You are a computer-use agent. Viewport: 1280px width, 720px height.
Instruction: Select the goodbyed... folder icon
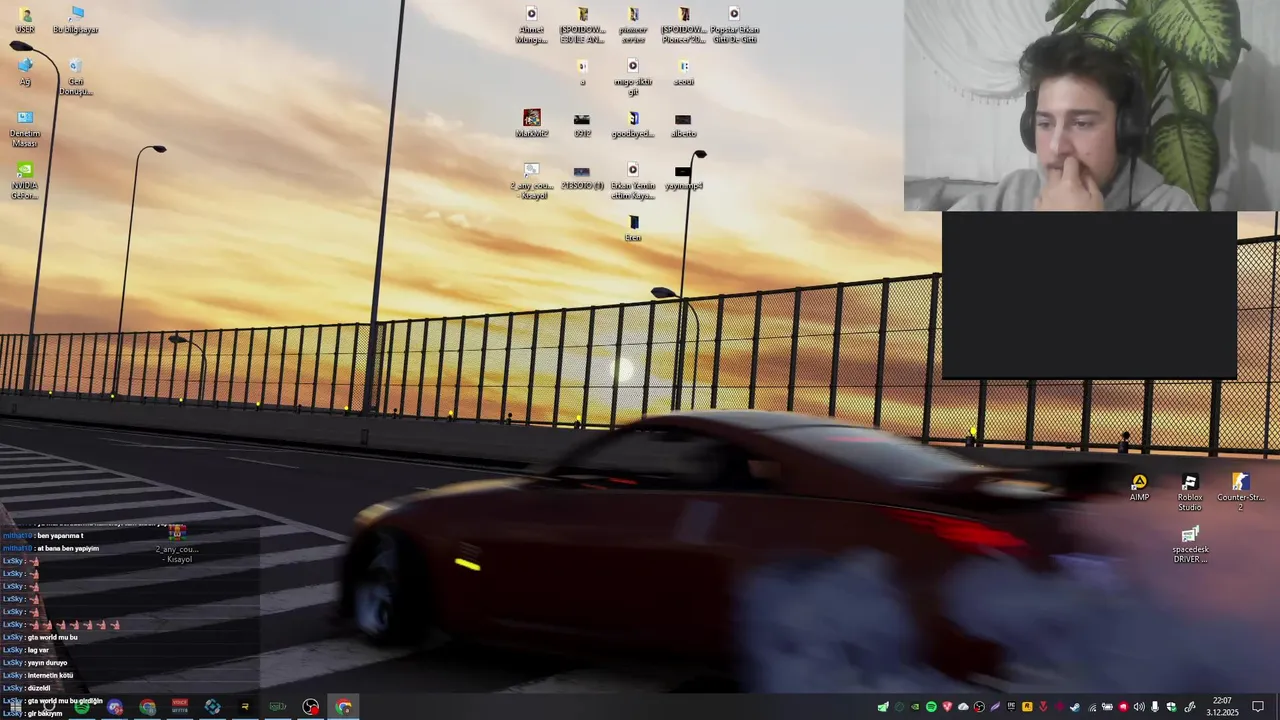point(633,124)
